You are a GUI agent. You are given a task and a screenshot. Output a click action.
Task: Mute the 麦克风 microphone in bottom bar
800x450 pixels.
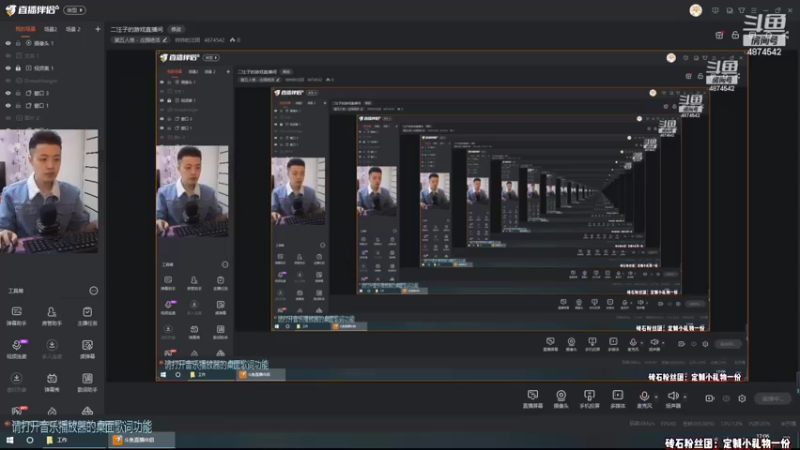point(644,398)
